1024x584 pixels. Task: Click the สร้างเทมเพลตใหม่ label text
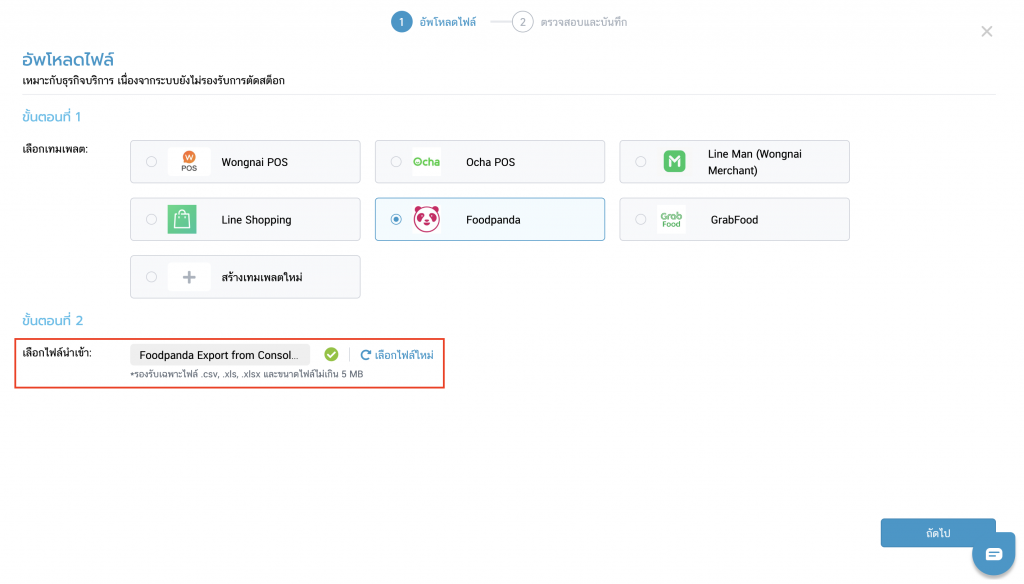point(261,277)
